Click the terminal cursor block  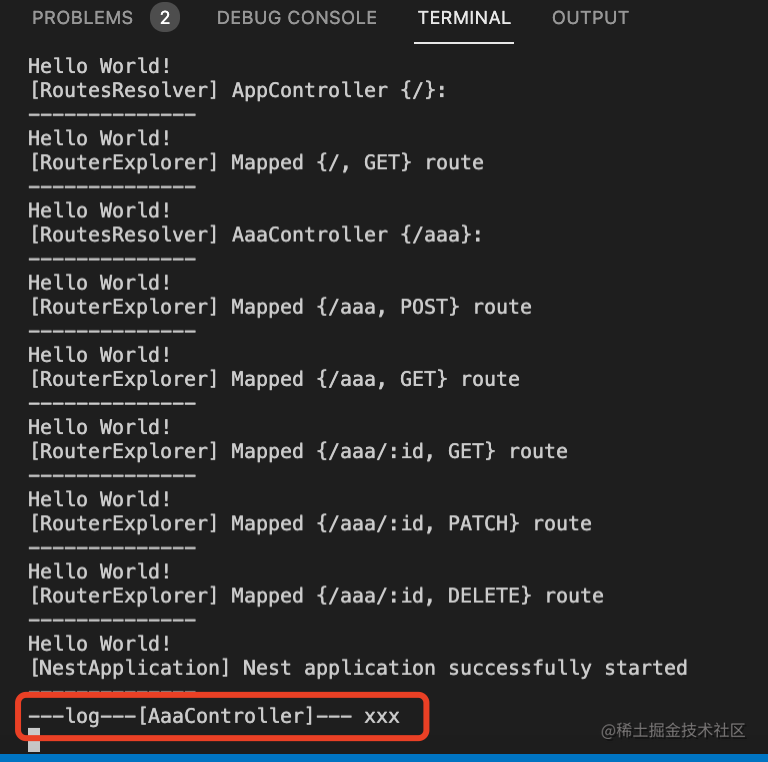click(x=34, y=741)
